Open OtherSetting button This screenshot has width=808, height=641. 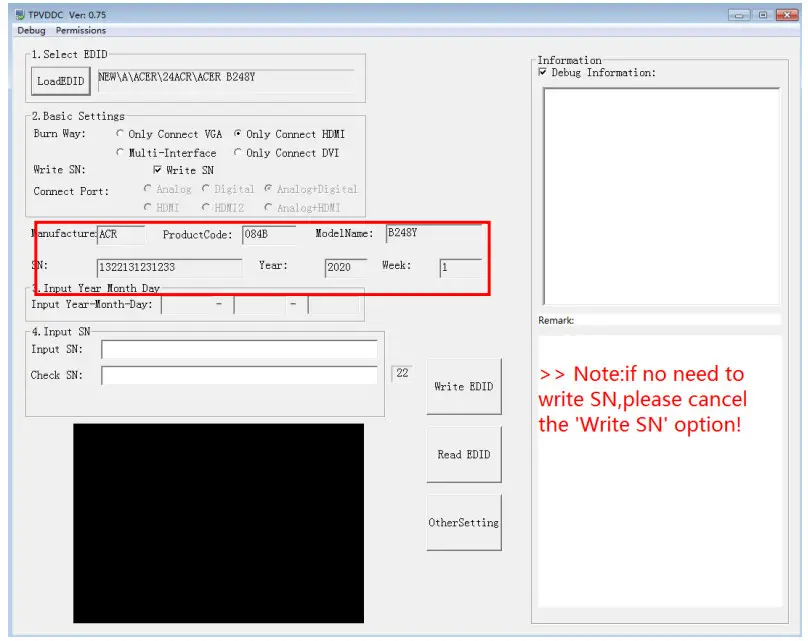point(464,522)
